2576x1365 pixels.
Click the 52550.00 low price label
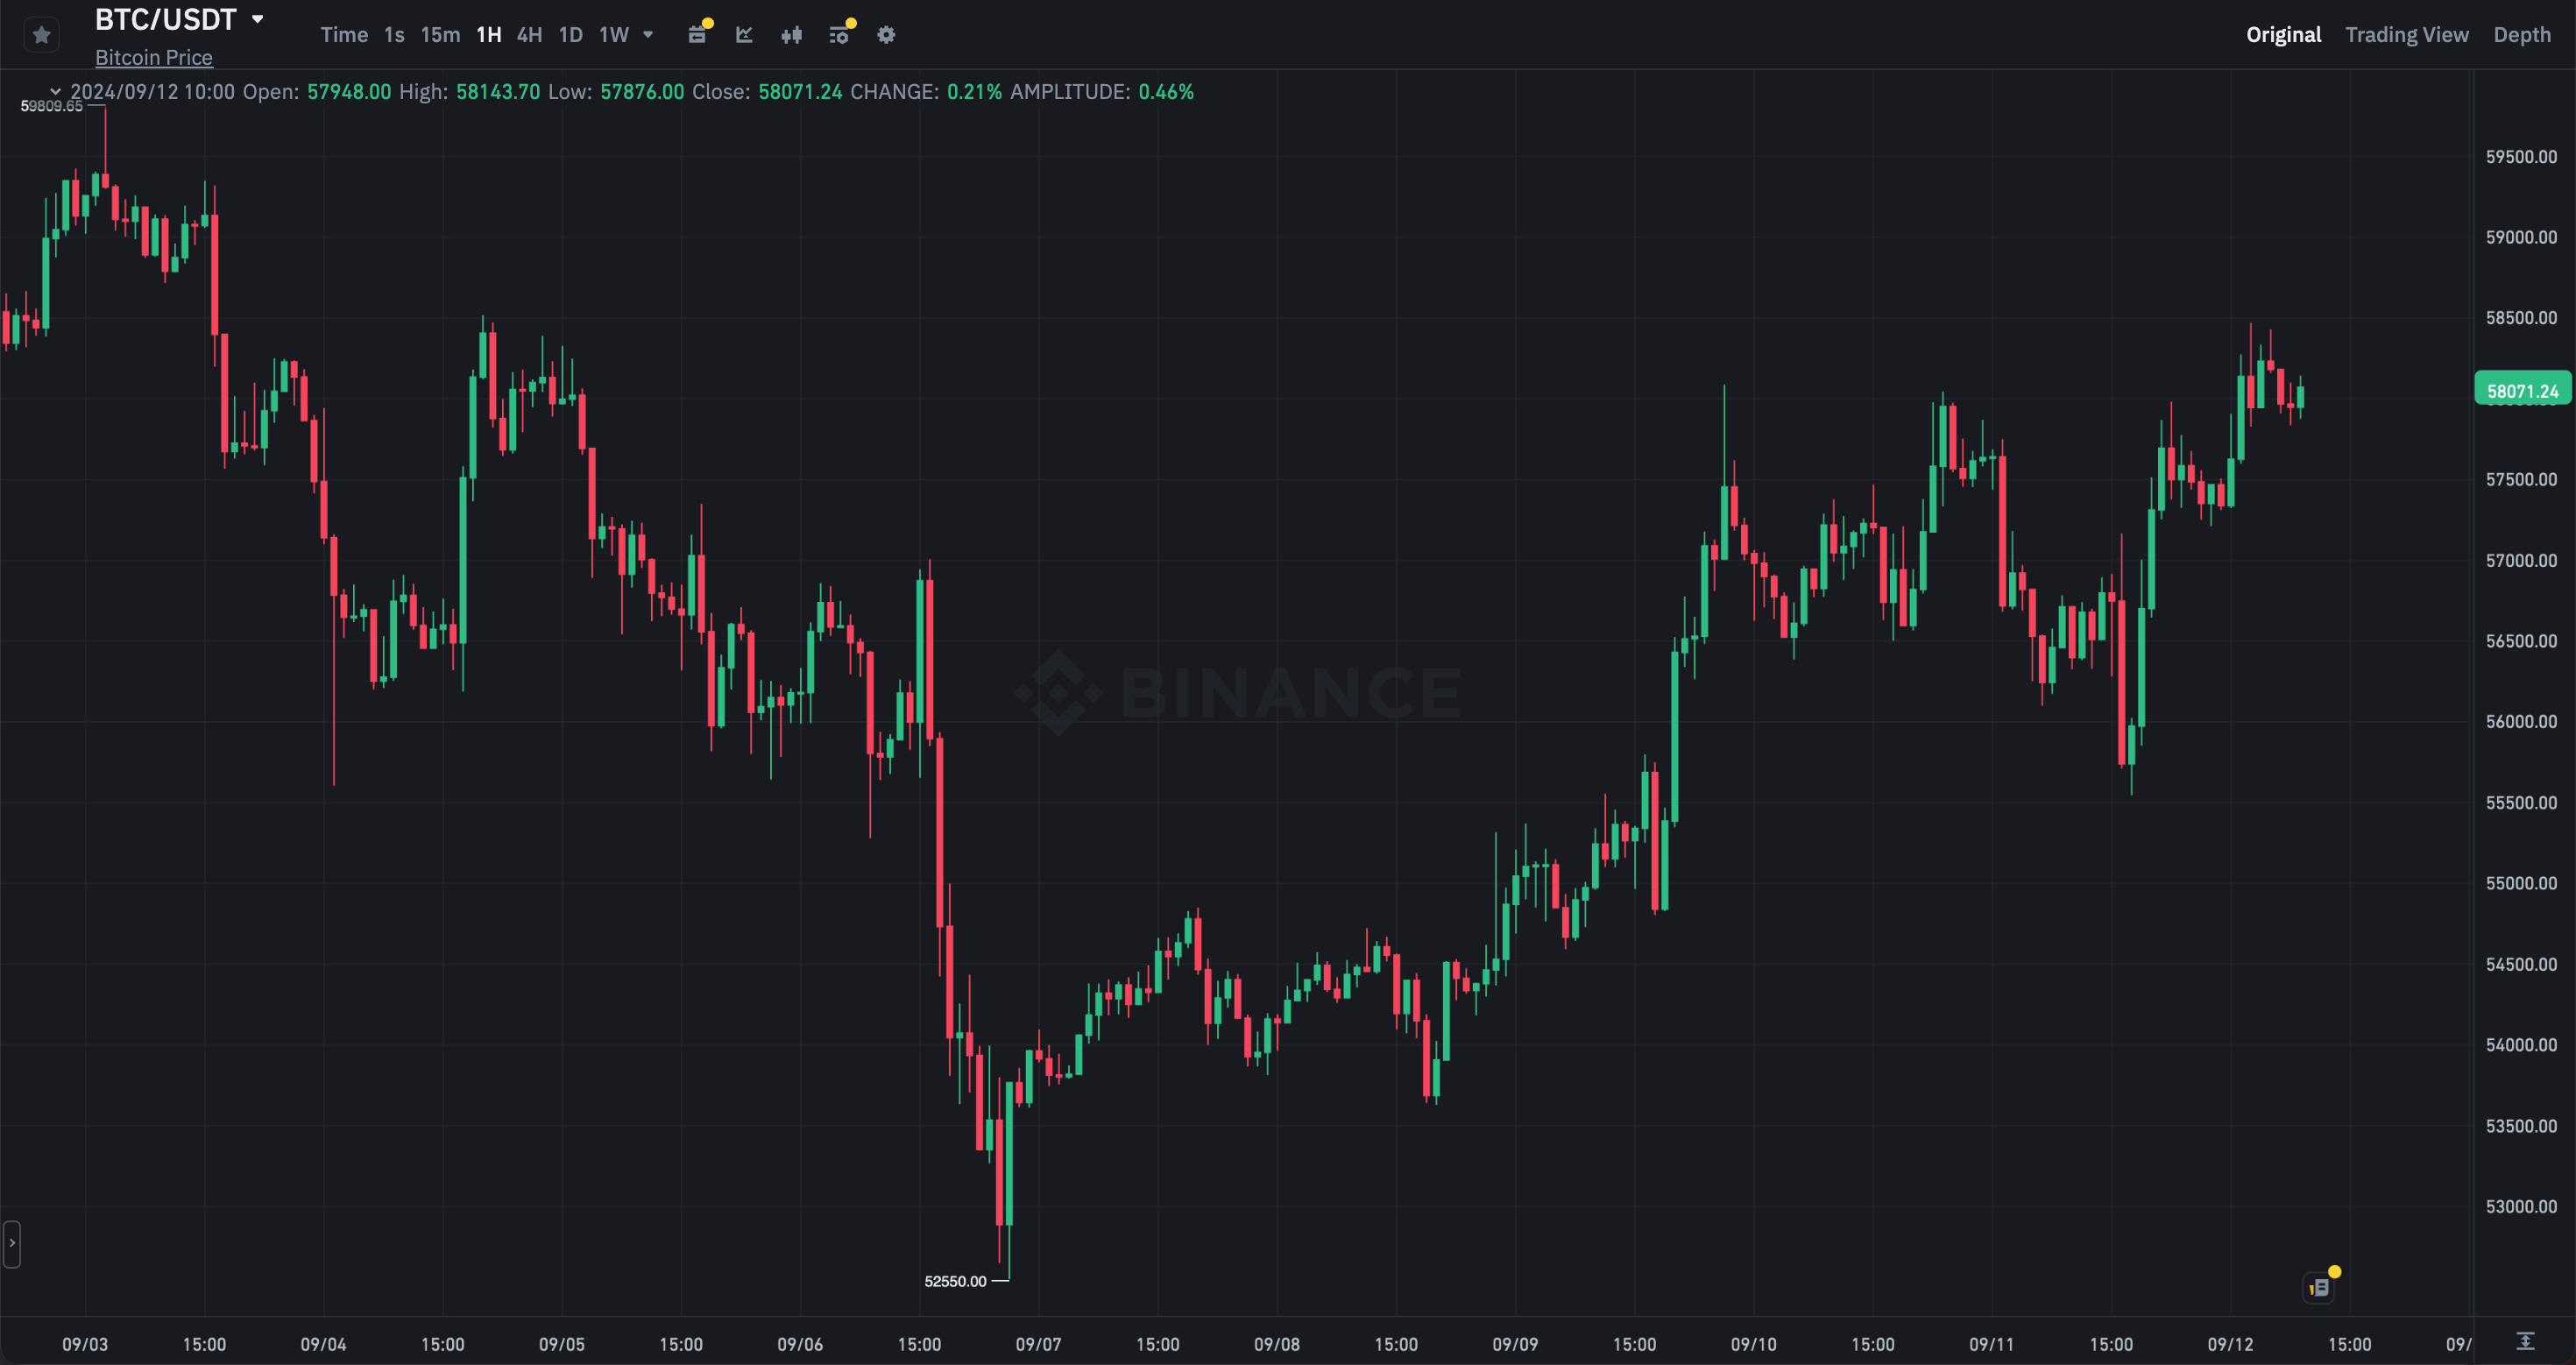coord(955,1281)
